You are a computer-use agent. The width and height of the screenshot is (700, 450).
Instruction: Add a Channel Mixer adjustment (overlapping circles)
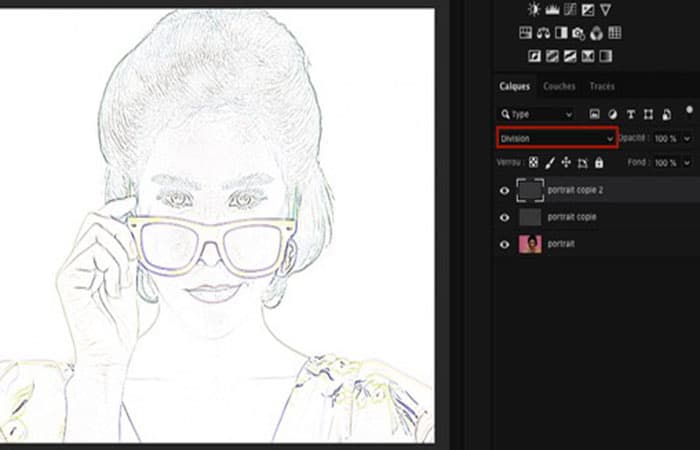pyautogui.click(x=596, y=33)
